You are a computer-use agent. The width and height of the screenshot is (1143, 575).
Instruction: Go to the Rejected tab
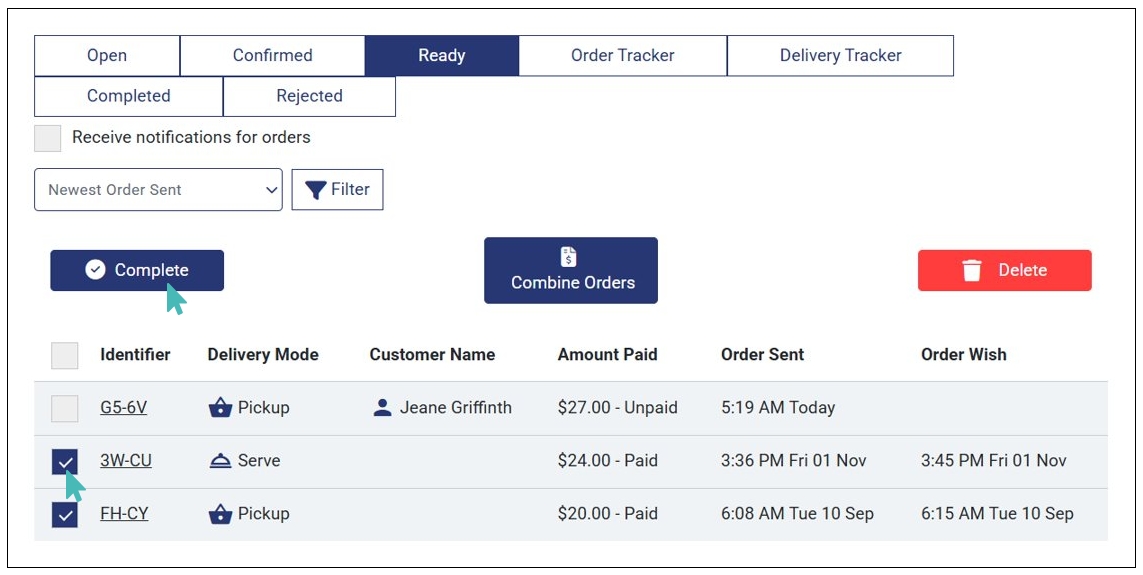(x=309, y=96)
